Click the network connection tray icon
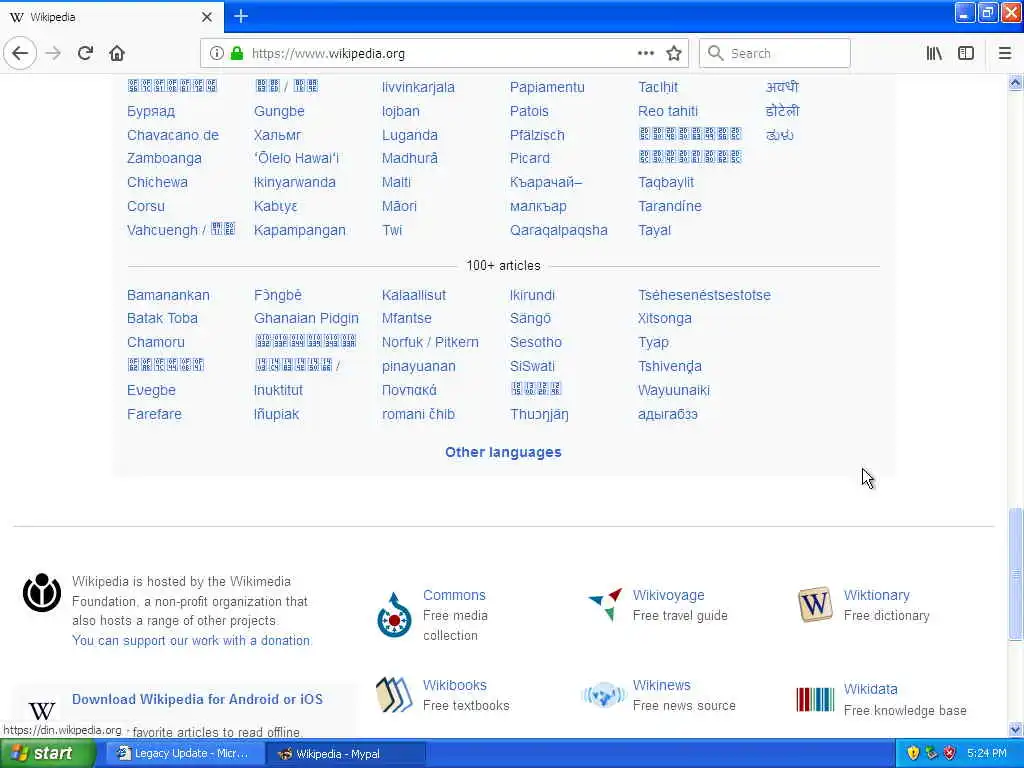1024x768 pixels. click(x=931, y=753)
